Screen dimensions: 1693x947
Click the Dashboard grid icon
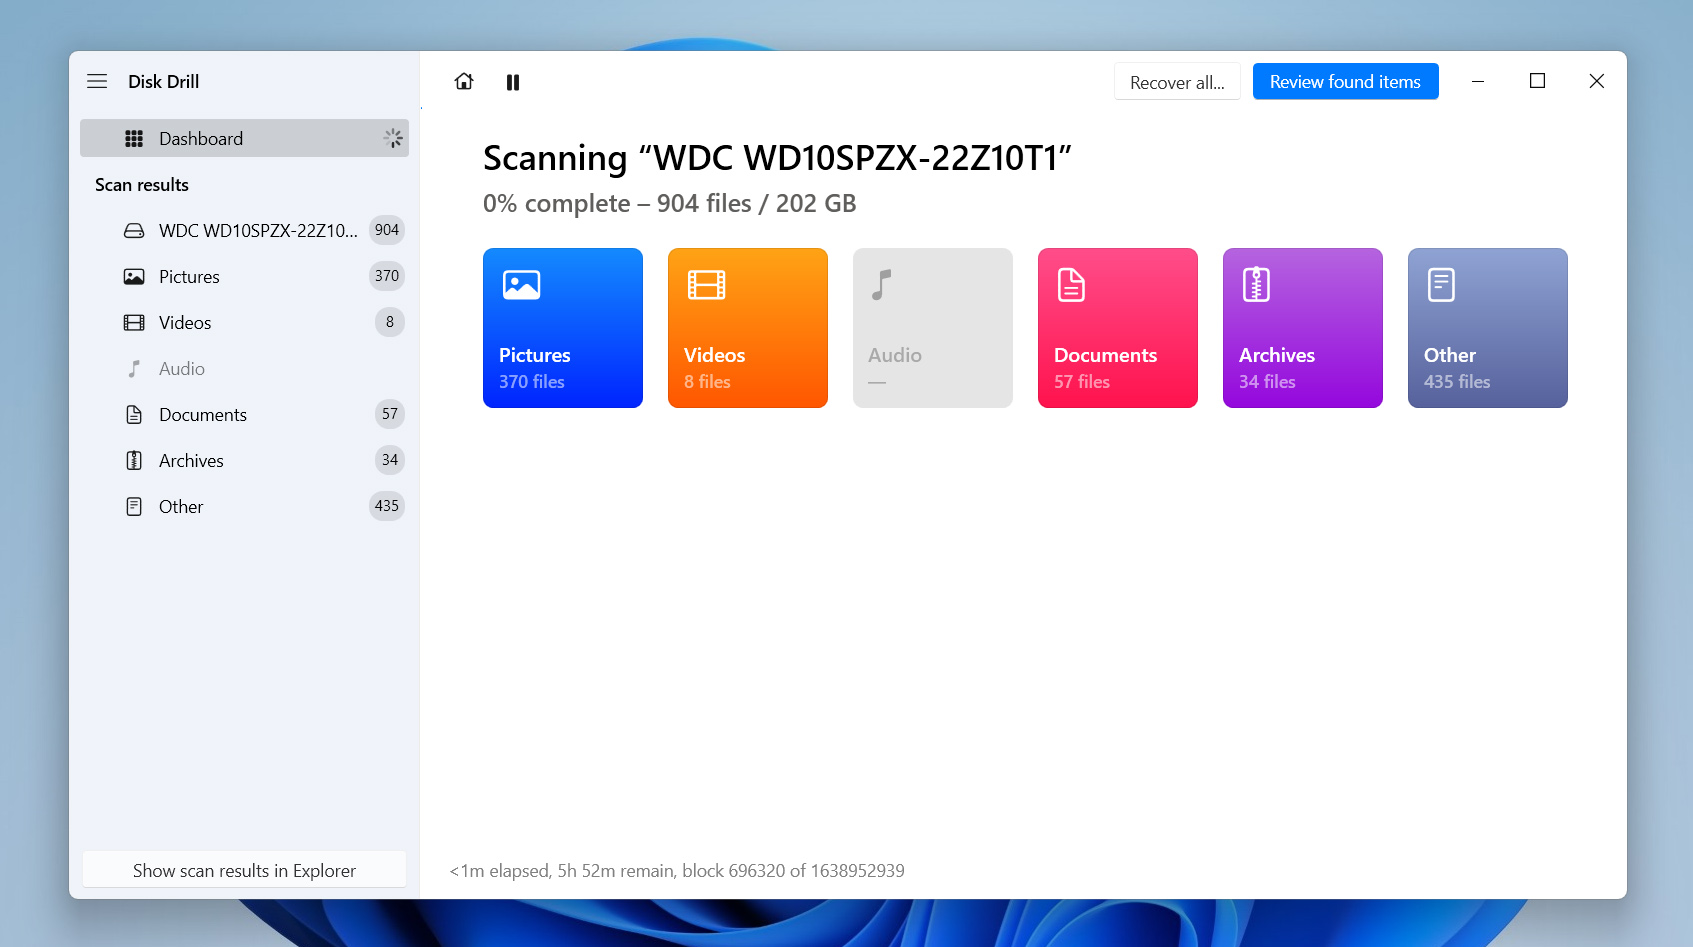click(x=134, y=138)
